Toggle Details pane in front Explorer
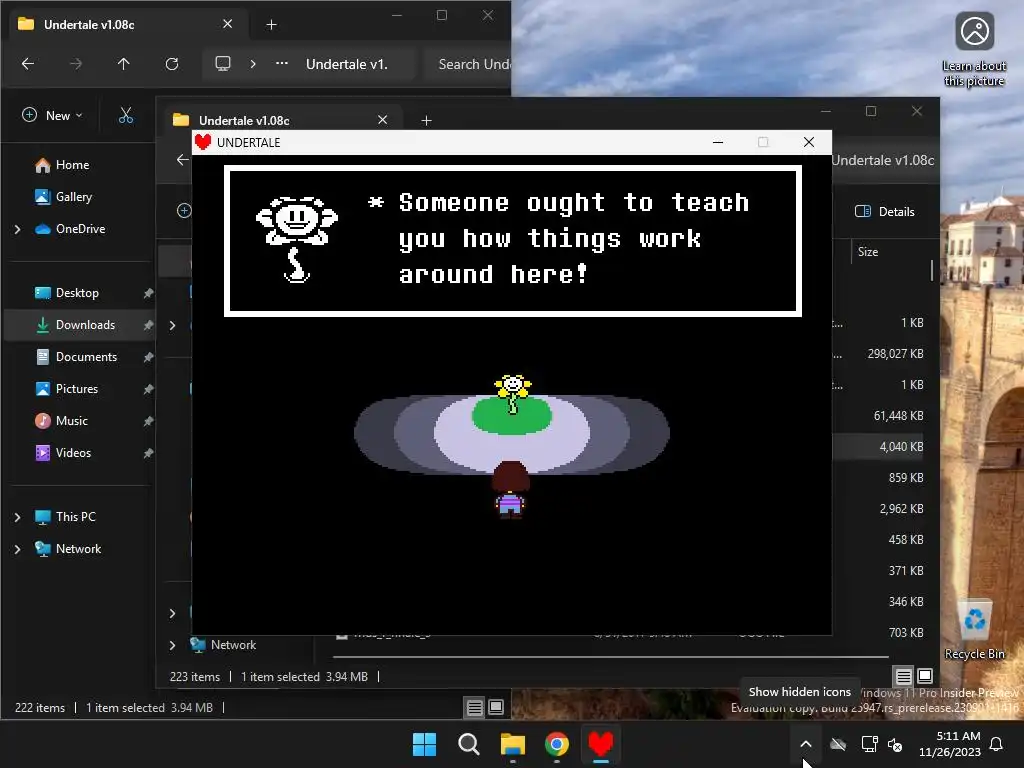This screenshot has width=1024, height=768. tap(885, 212)
